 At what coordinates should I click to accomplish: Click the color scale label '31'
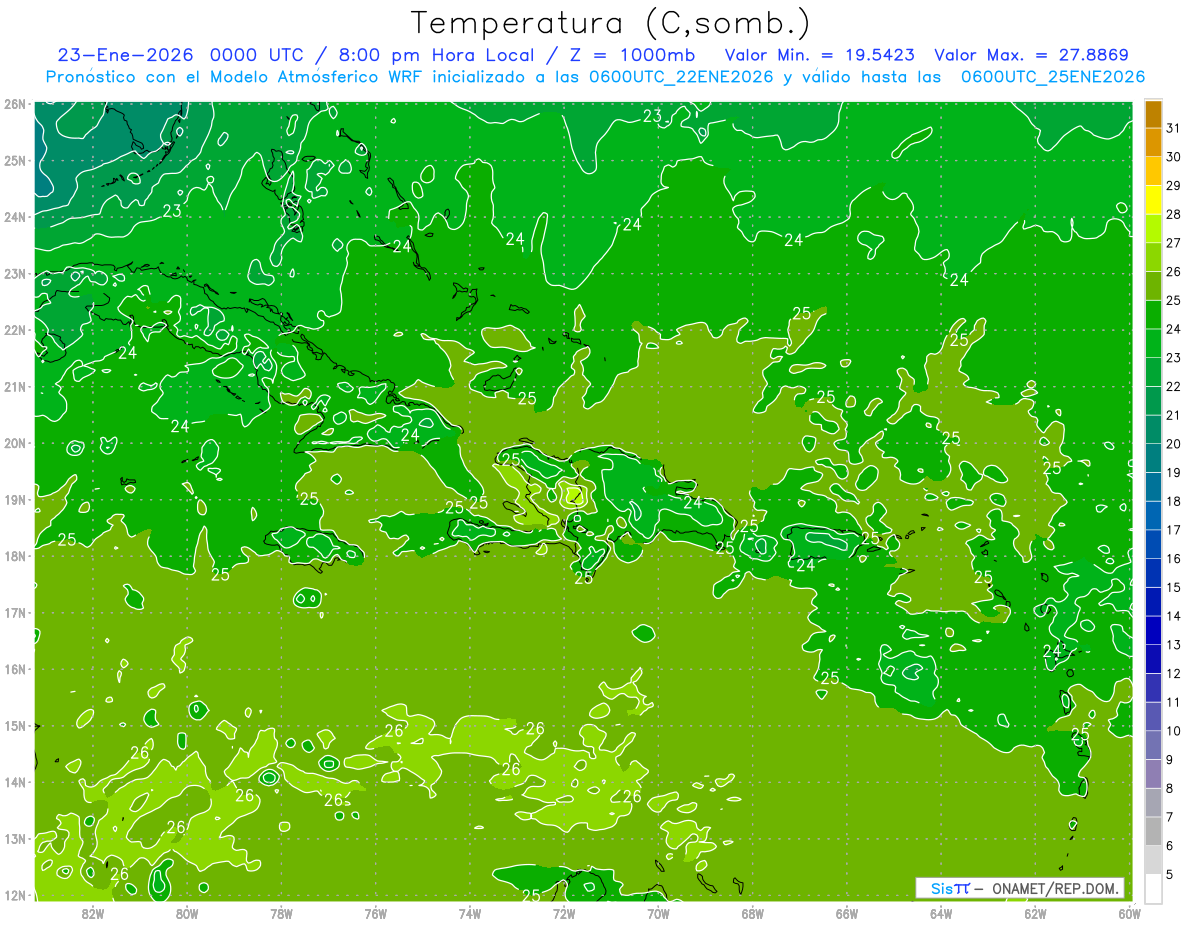click(1173, 128)
